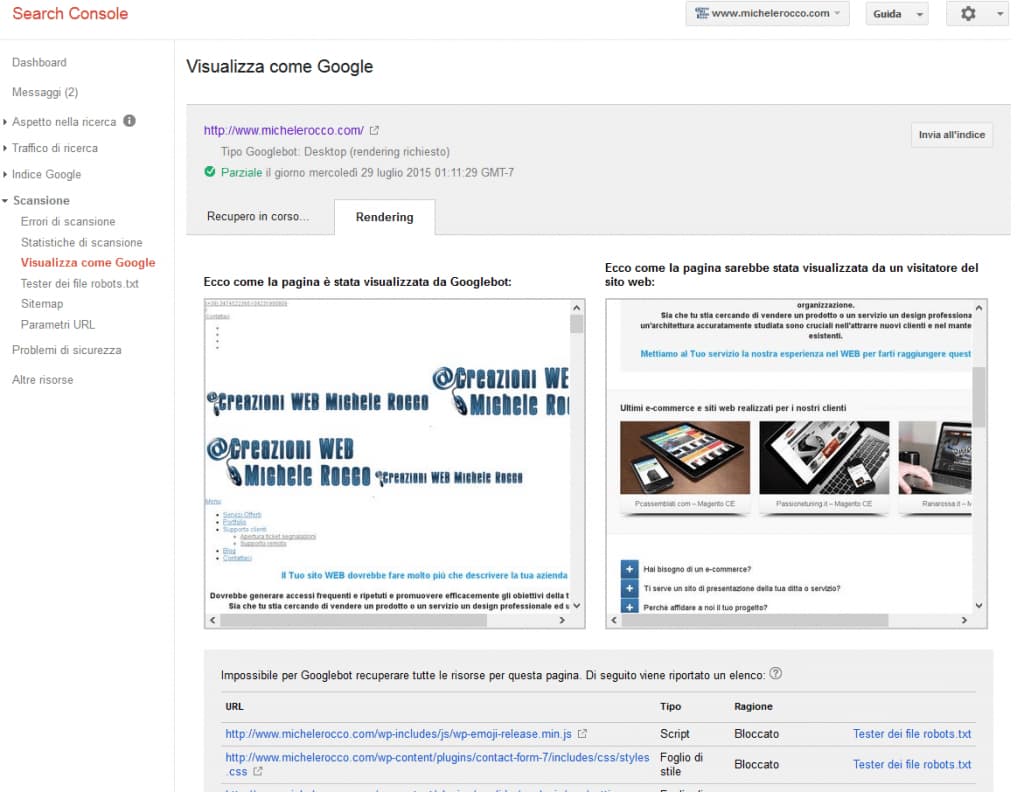
Task: Click the Search Console logo
Action: [x=70, y=14]
